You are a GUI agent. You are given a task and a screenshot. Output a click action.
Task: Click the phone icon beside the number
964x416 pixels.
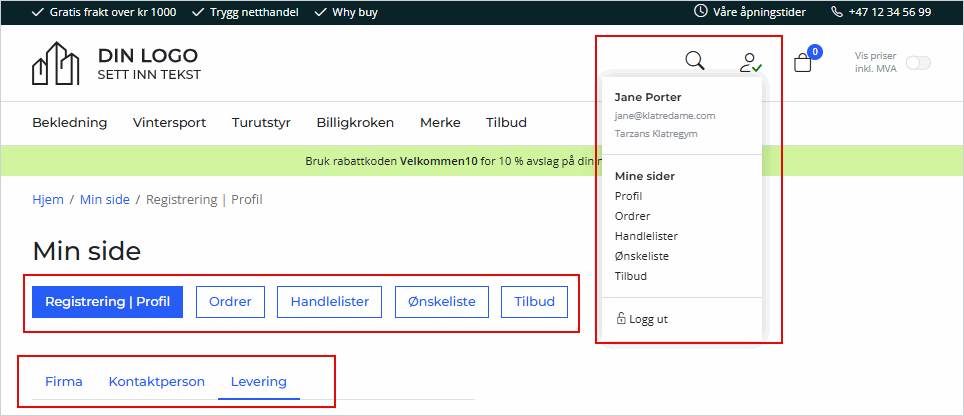click(837, 12)
